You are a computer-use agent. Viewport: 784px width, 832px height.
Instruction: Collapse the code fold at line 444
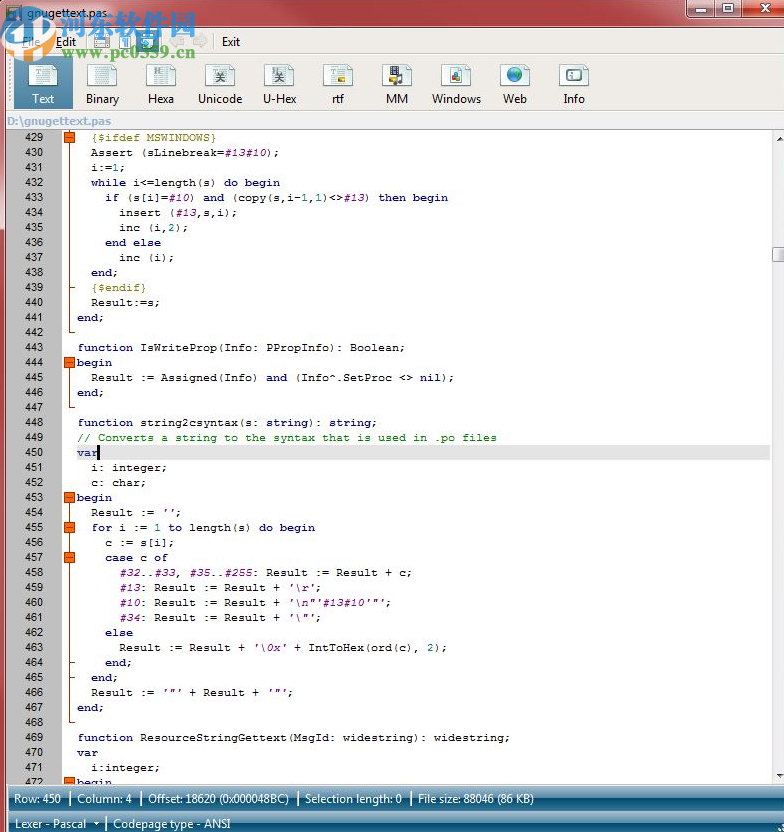[x=69, y=363]
